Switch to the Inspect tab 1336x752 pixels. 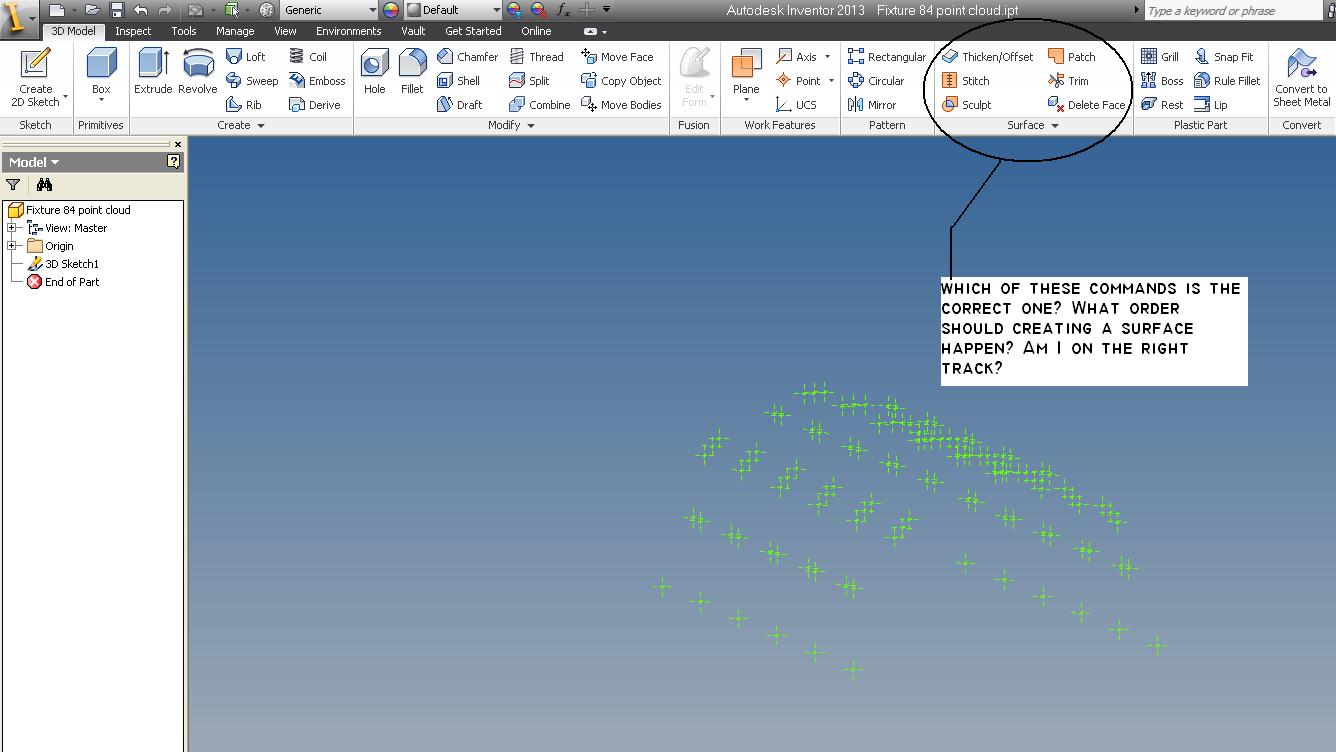tap(133, 31)
